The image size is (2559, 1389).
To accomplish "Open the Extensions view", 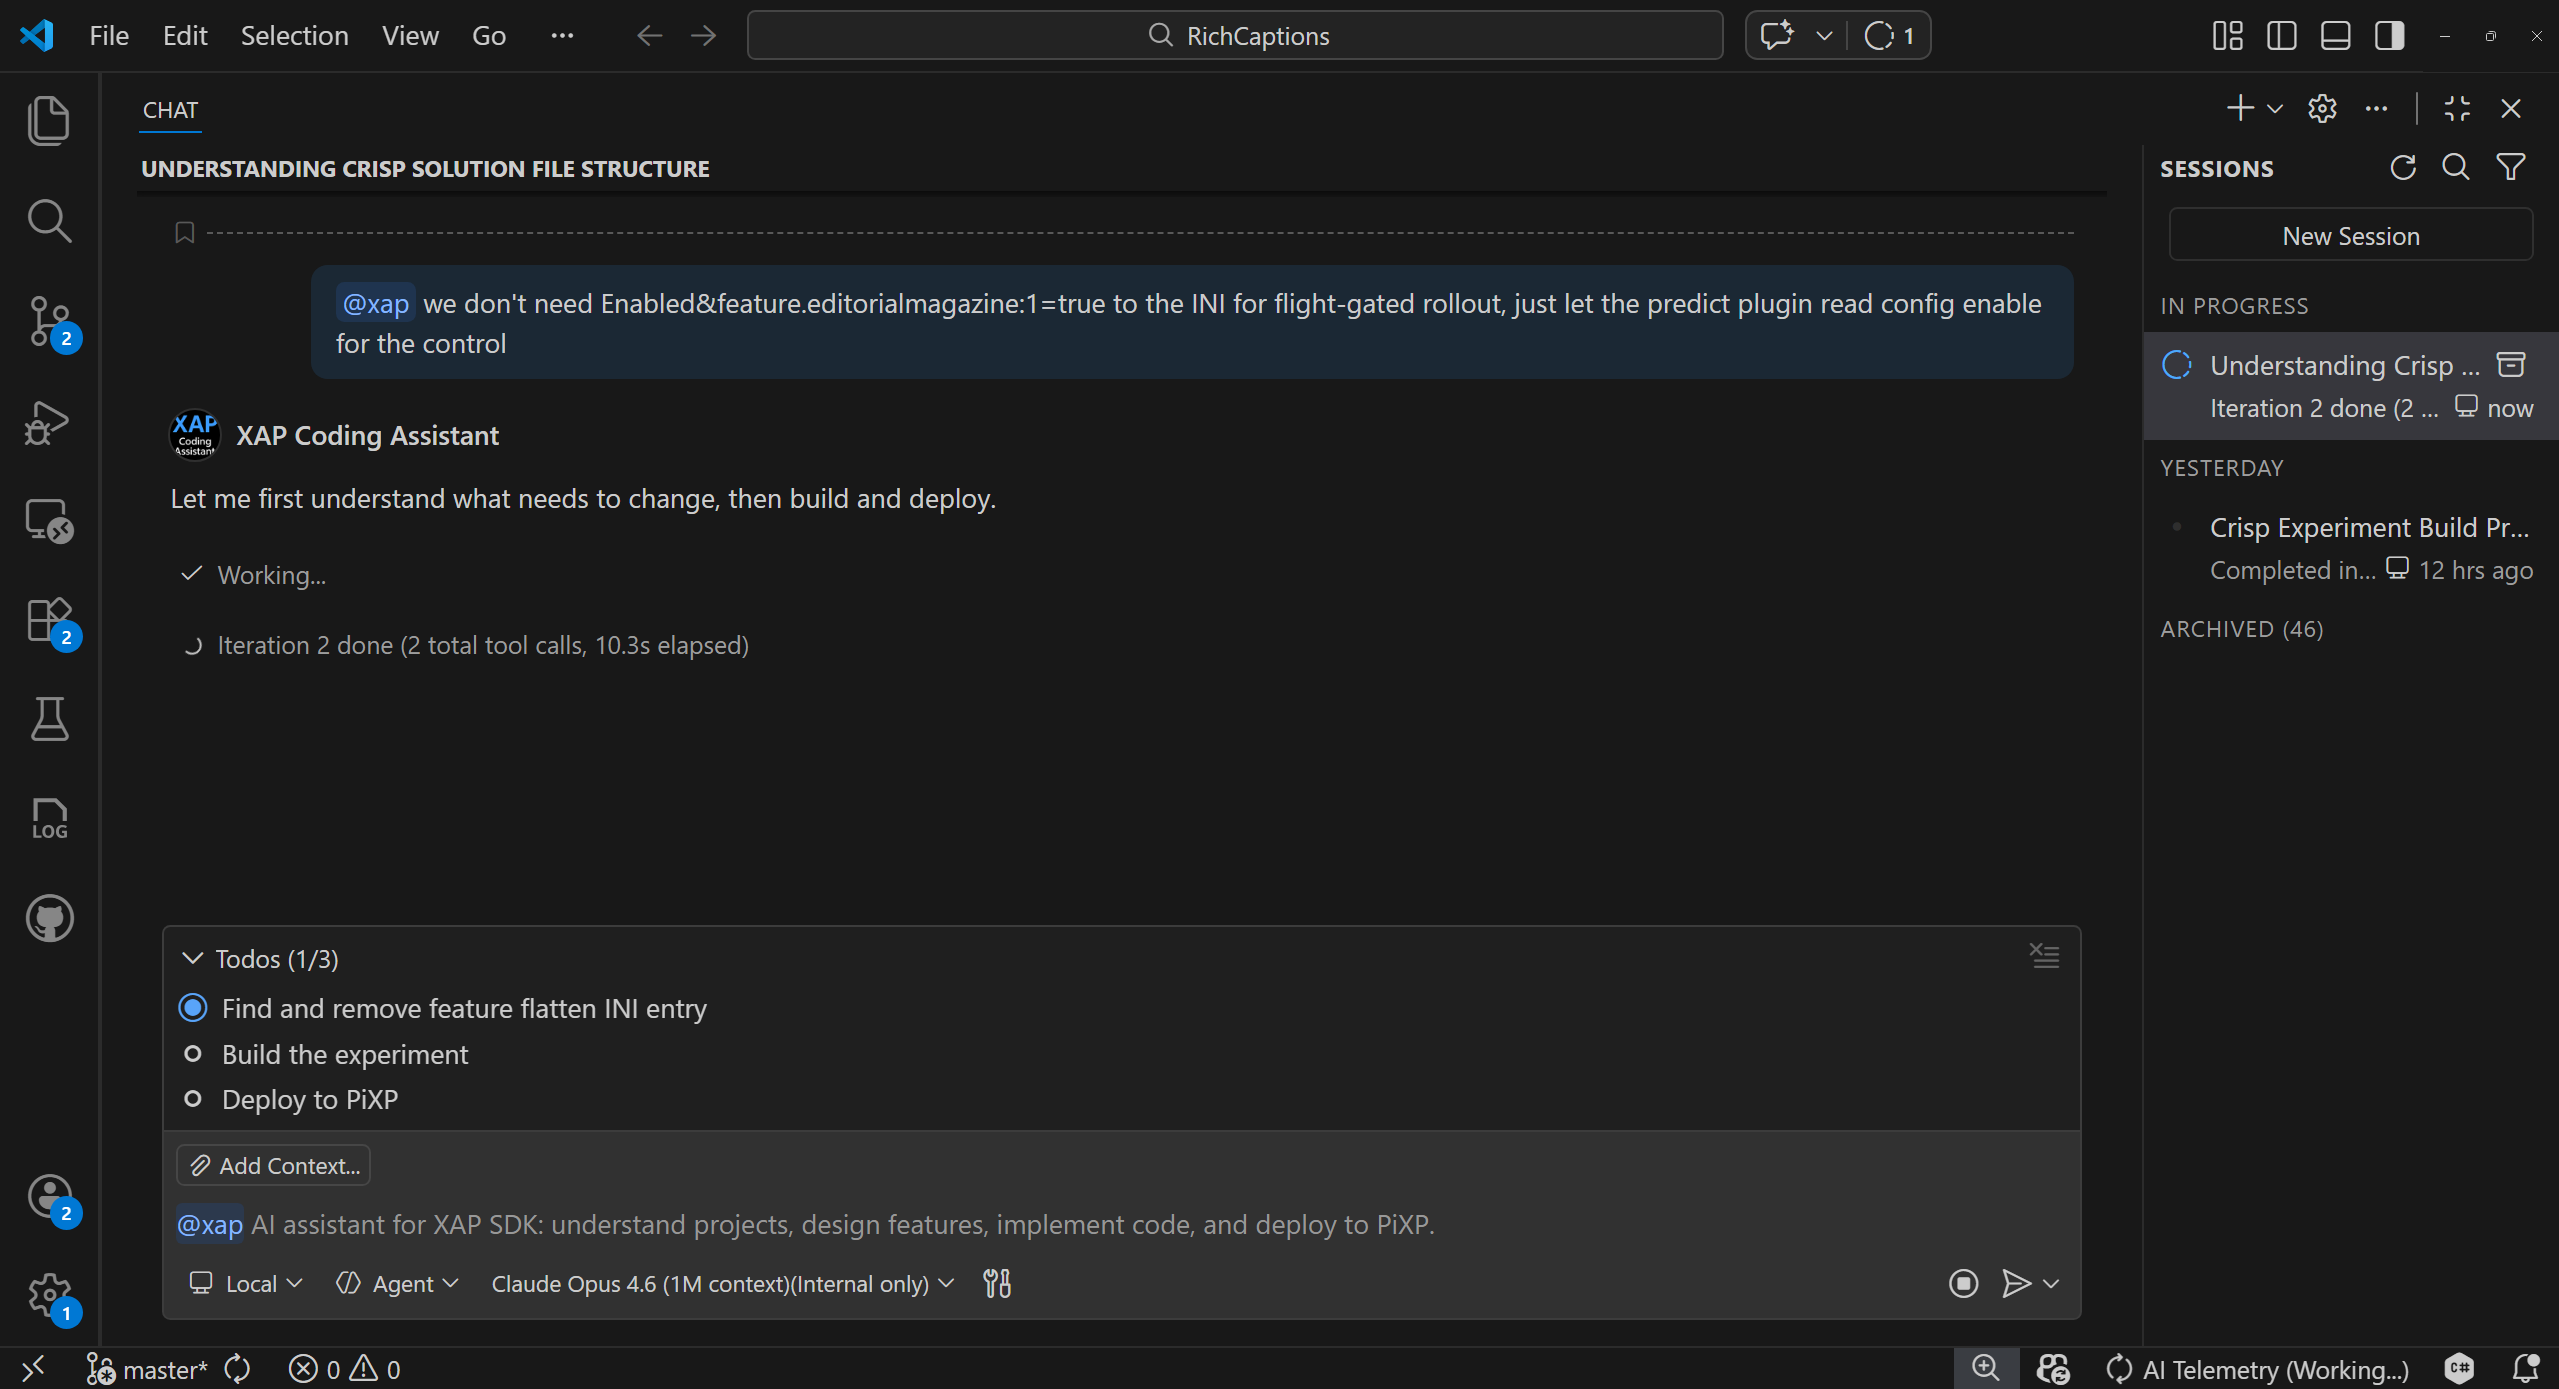I will tap(48, 620).
